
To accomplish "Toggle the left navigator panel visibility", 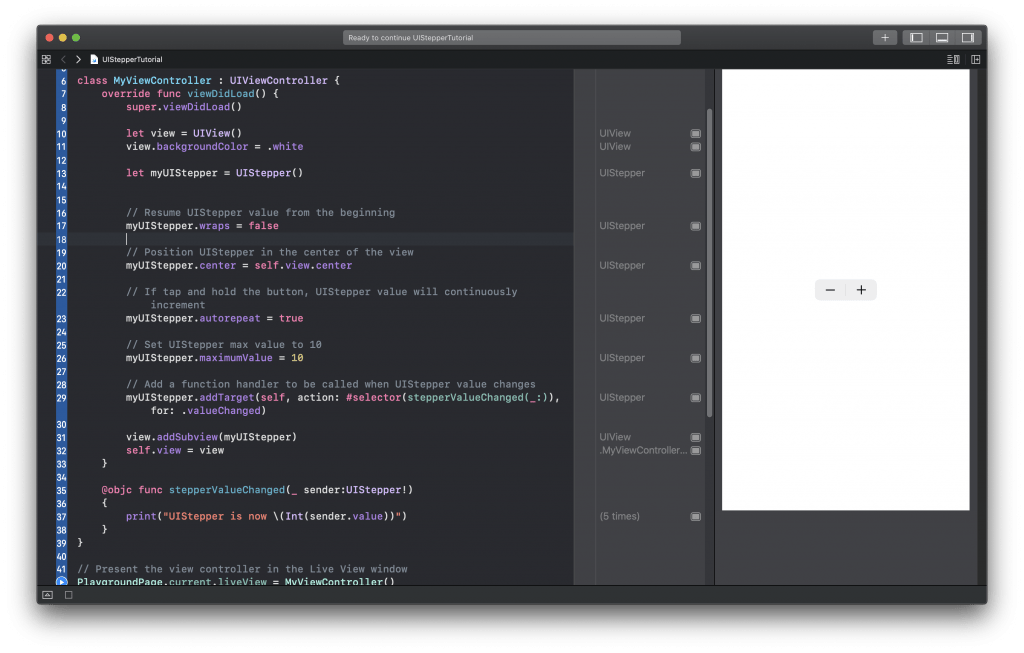I will 916,36.
